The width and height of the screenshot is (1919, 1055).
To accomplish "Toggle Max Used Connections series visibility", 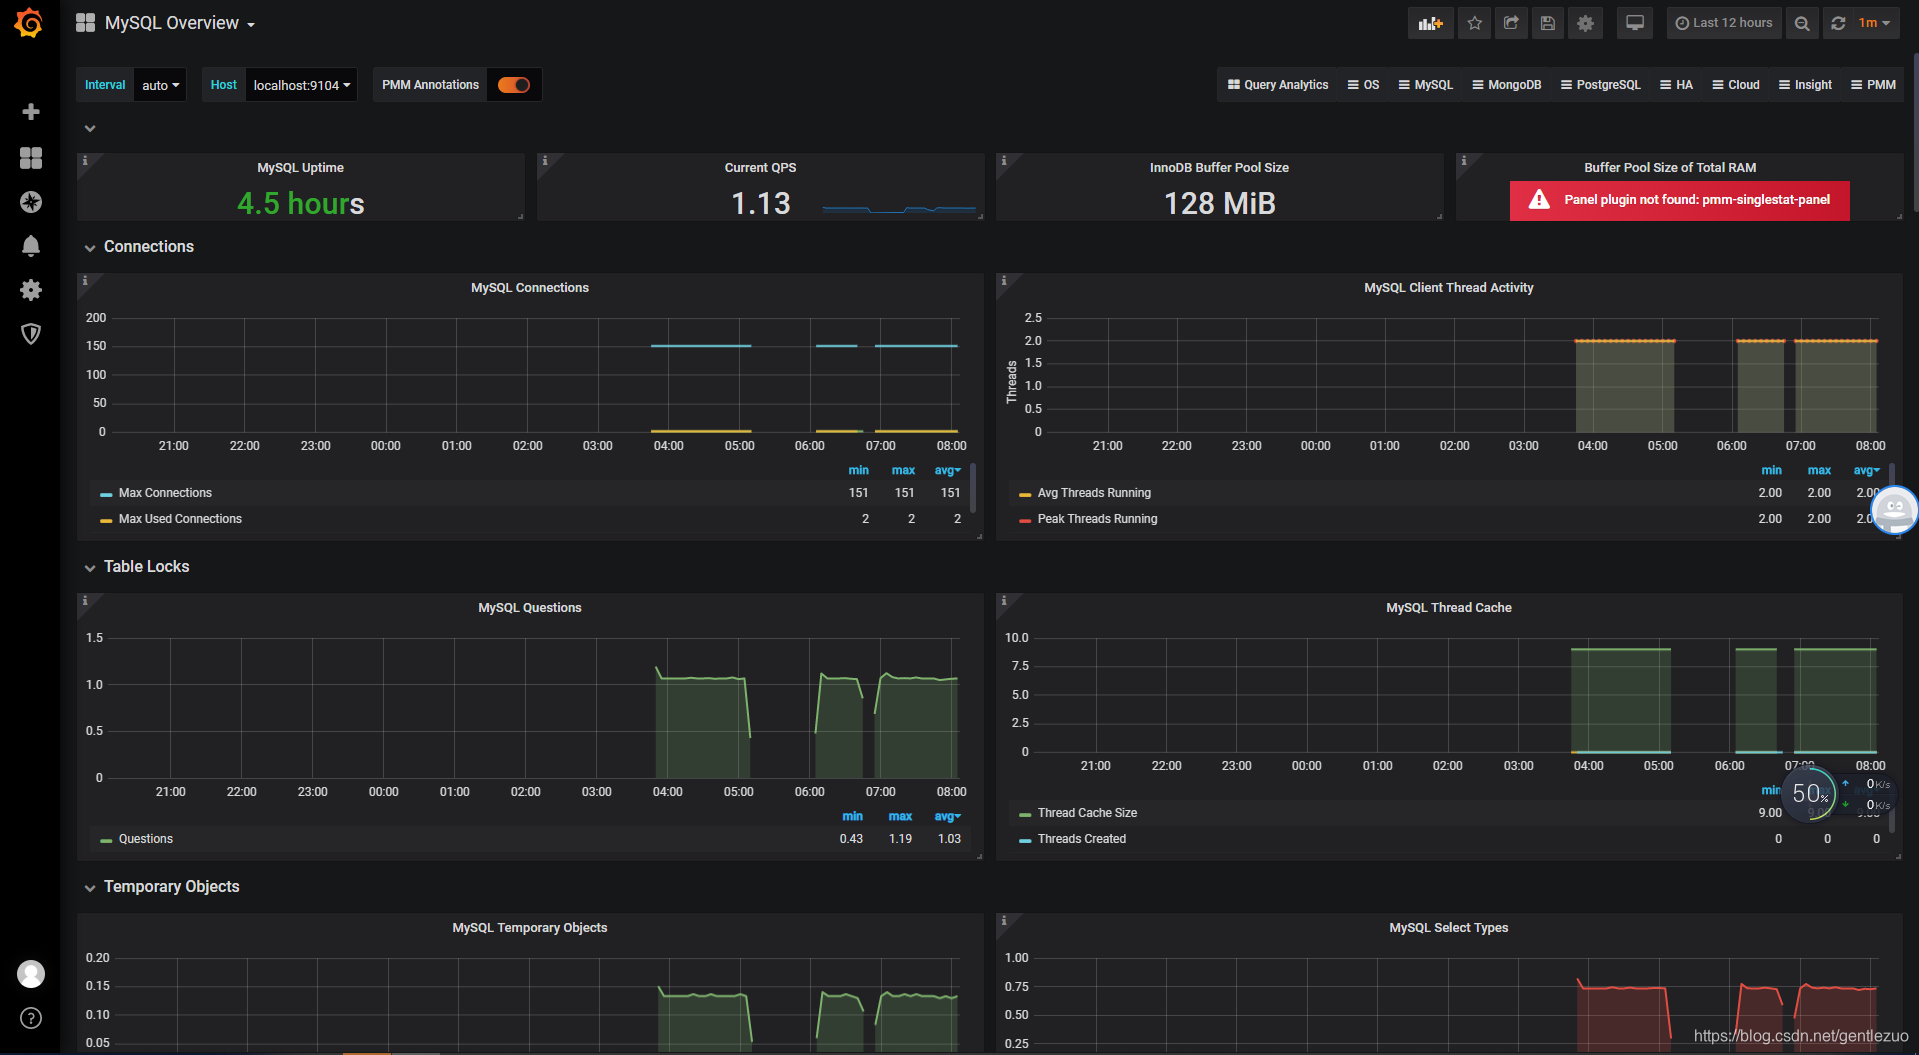I will coord(180,519).
